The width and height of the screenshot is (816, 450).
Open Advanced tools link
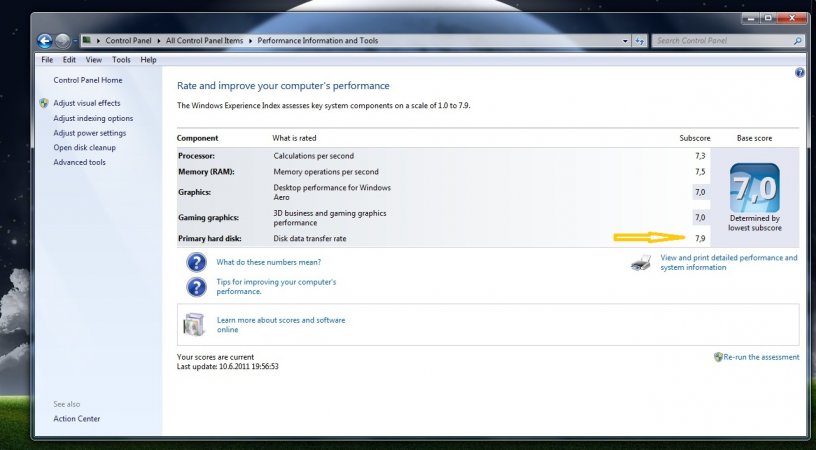tap(79, 162)
